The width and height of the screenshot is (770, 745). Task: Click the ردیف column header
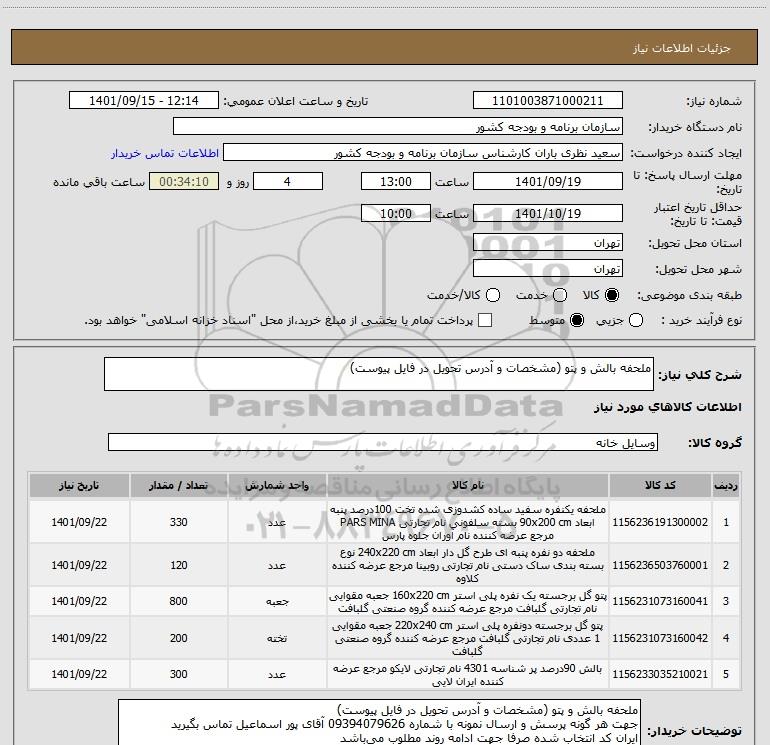point(726,485)
